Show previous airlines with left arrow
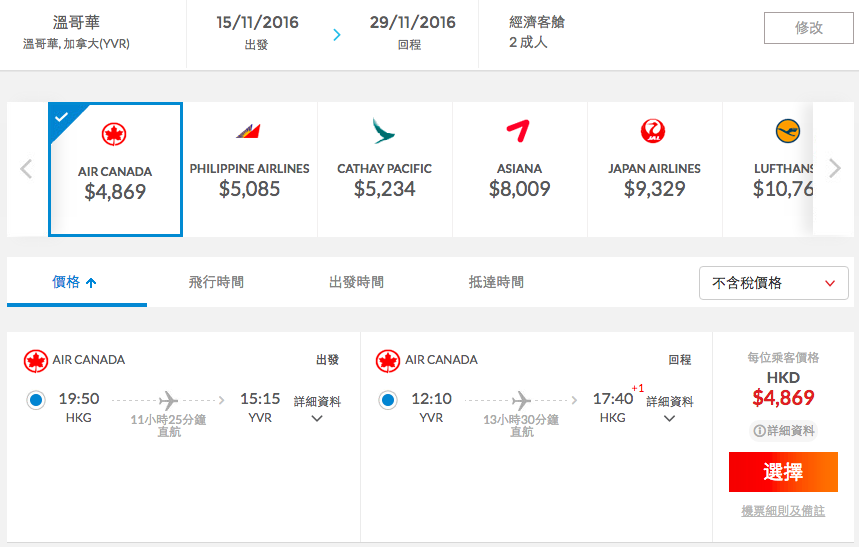This screenshot has height=547, width=859. click(x=26, y=169)
